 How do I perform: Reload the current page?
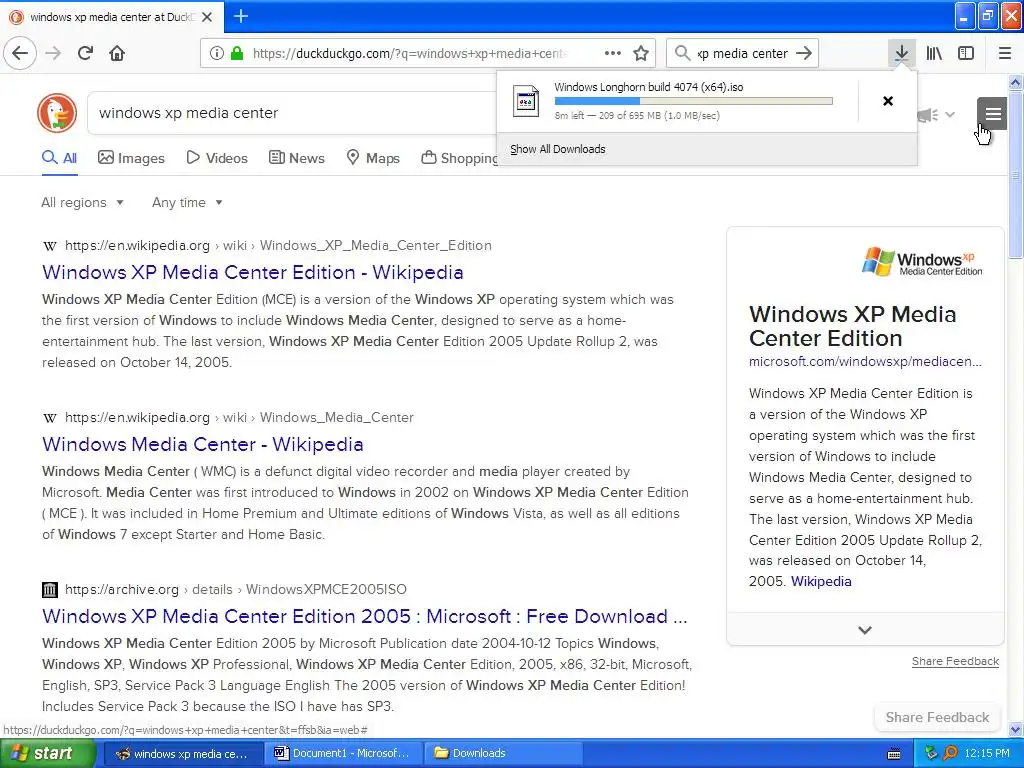tap(85, 53)
